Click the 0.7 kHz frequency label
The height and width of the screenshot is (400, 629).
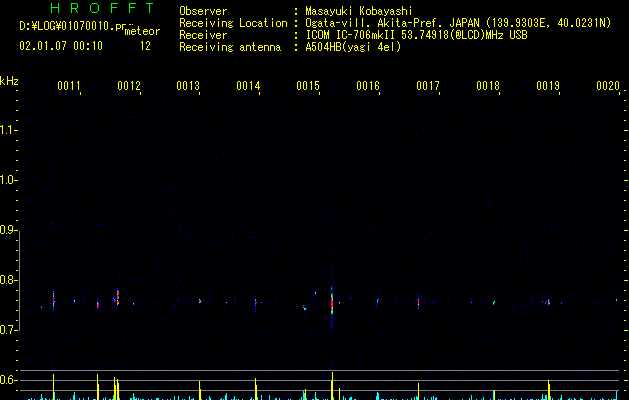tap(8, 330)
